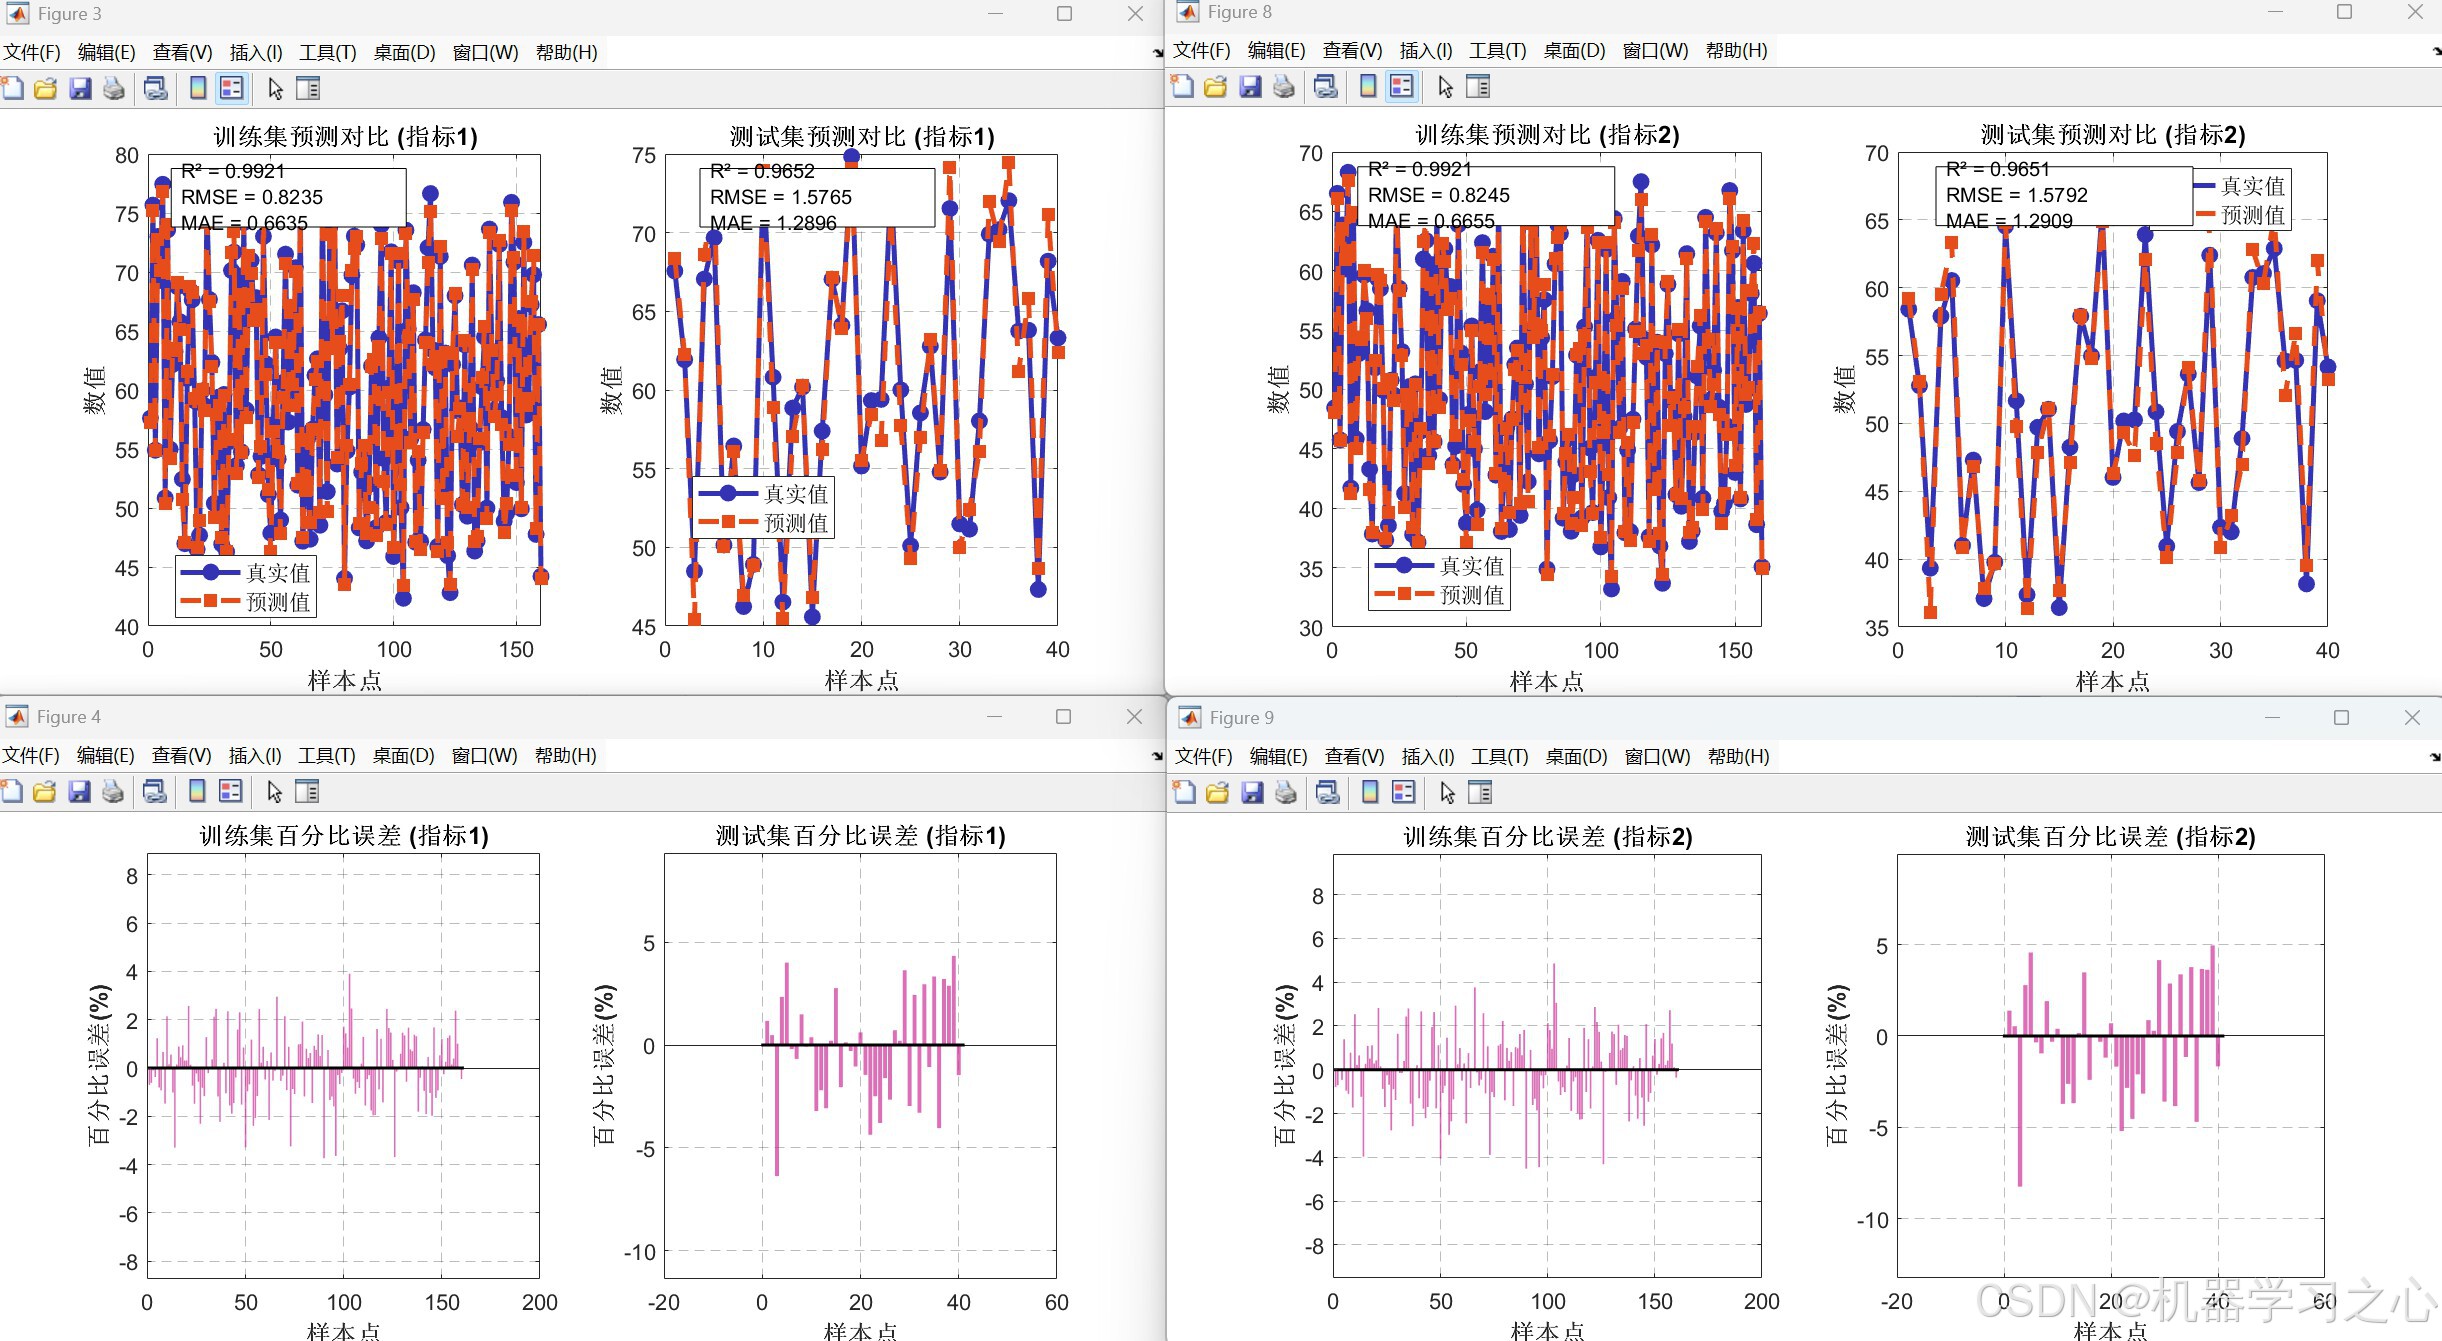This screenshot has width=2442, height=1341.
Task: Click Link Plot icon in Figure 9
Action: coord(1327,793)
